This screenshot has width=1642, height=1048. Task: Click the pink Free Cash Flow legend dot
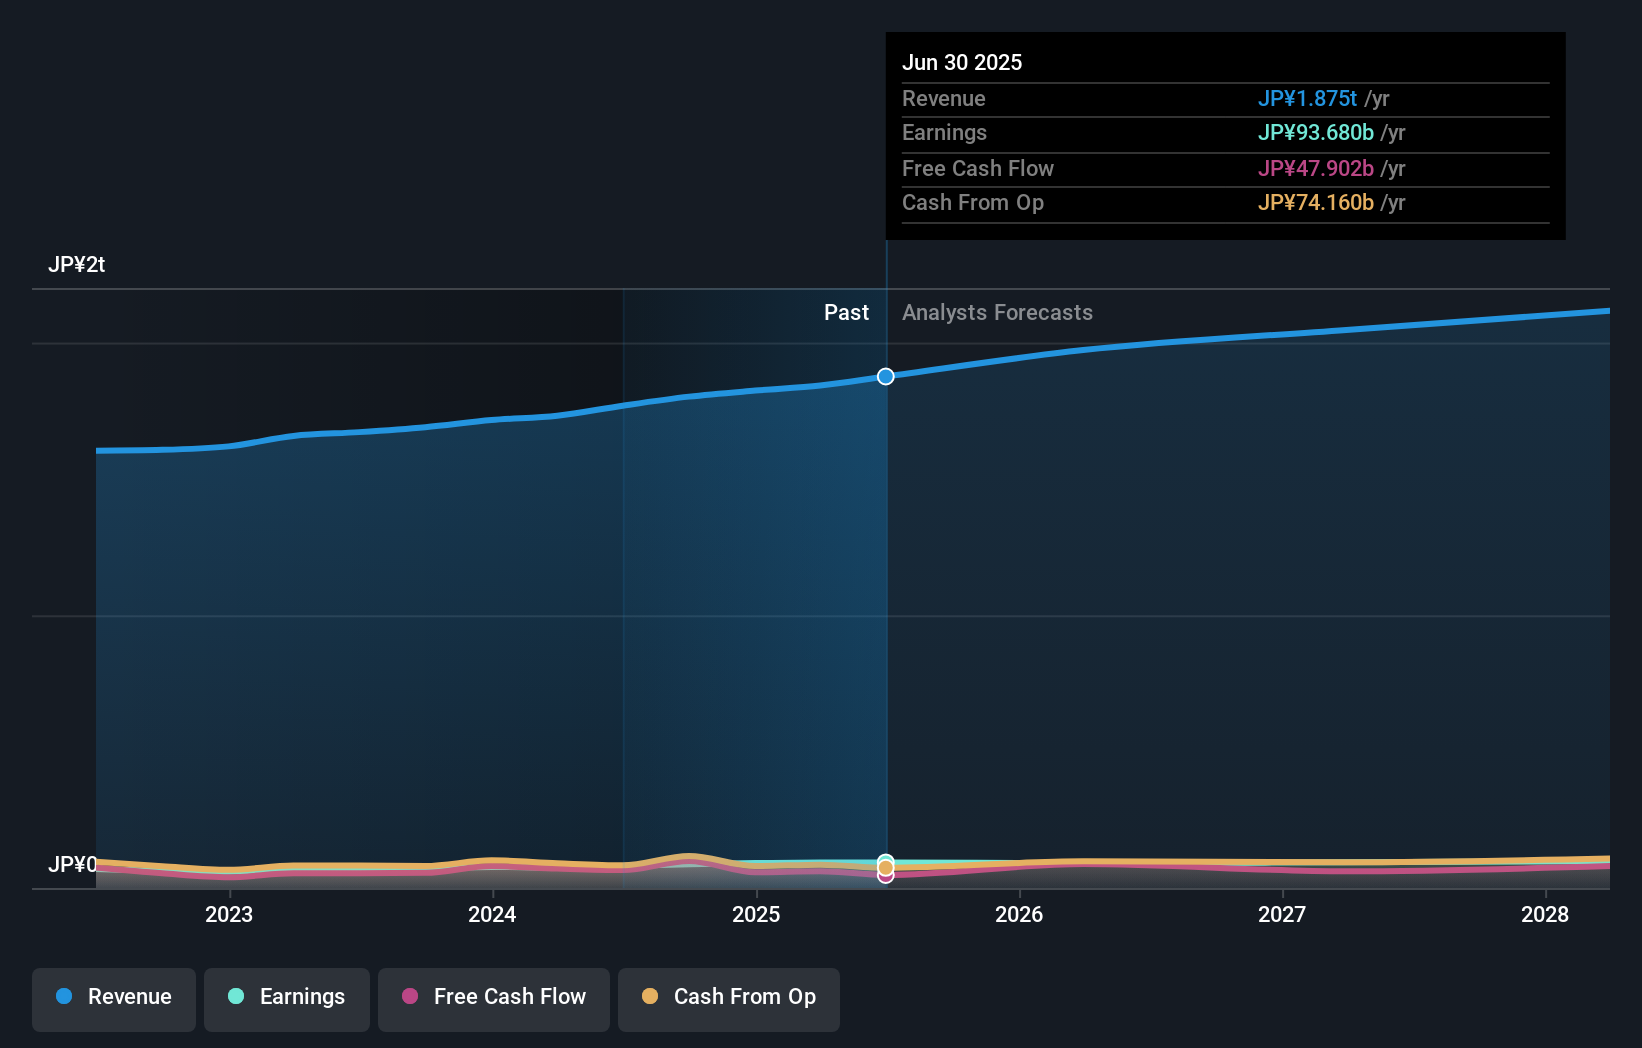[x=408, y=997]
